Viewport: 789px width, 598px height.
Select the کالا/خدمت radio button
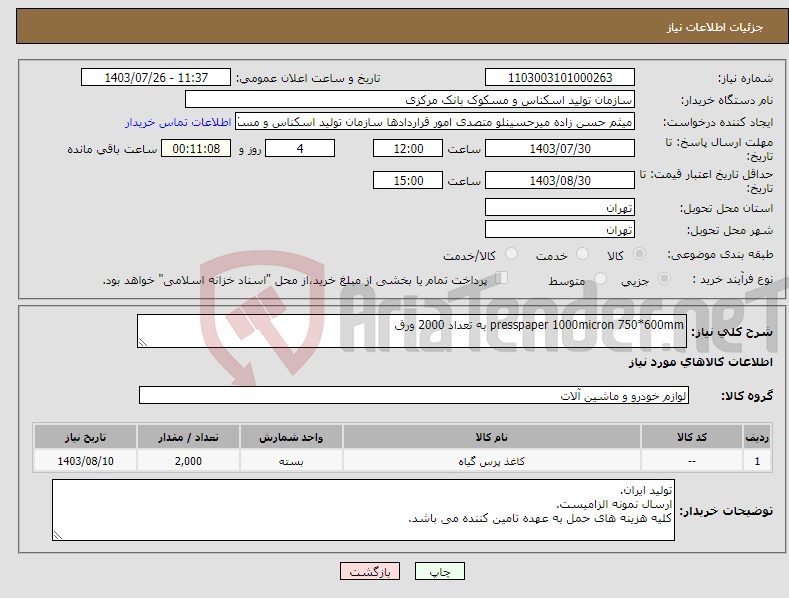pyautogui.click(x=511, y=254)
